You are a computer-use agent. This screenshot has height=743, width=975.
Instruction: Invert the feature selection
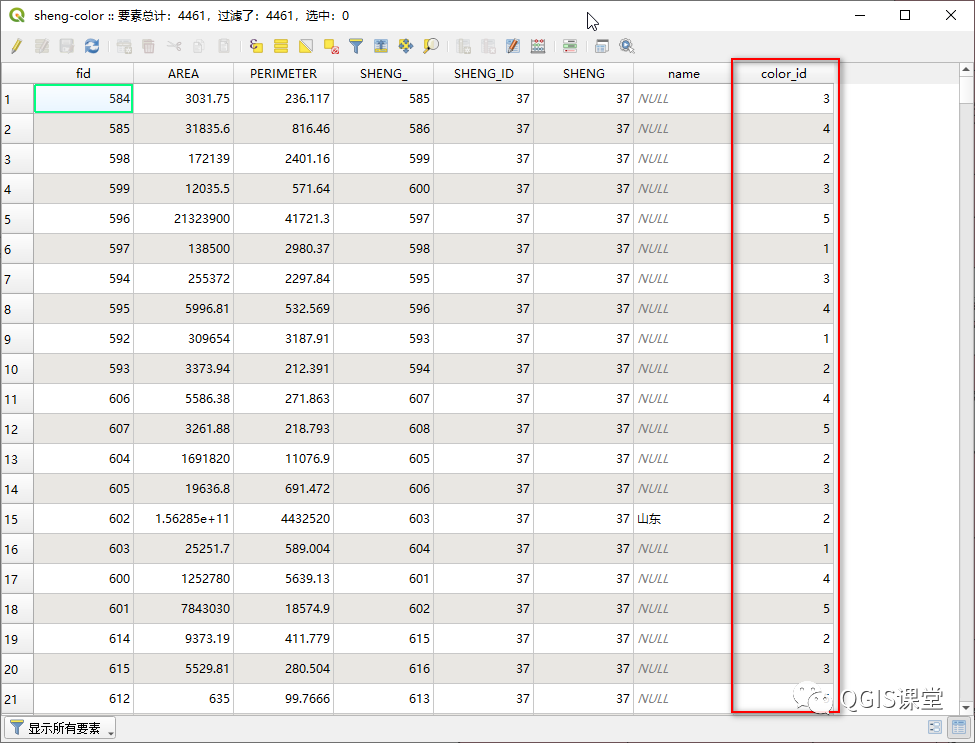(306, 46)
